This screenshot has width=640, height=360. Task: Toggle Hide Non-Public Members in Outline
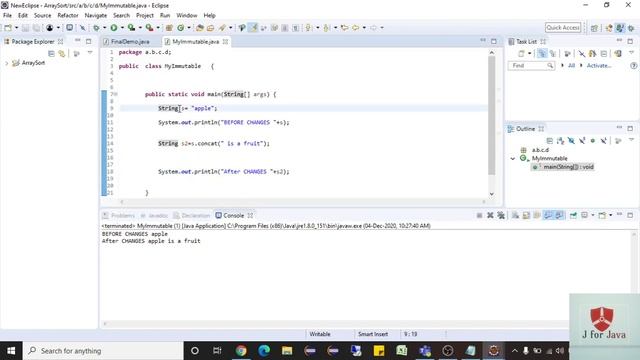(593, 141)
